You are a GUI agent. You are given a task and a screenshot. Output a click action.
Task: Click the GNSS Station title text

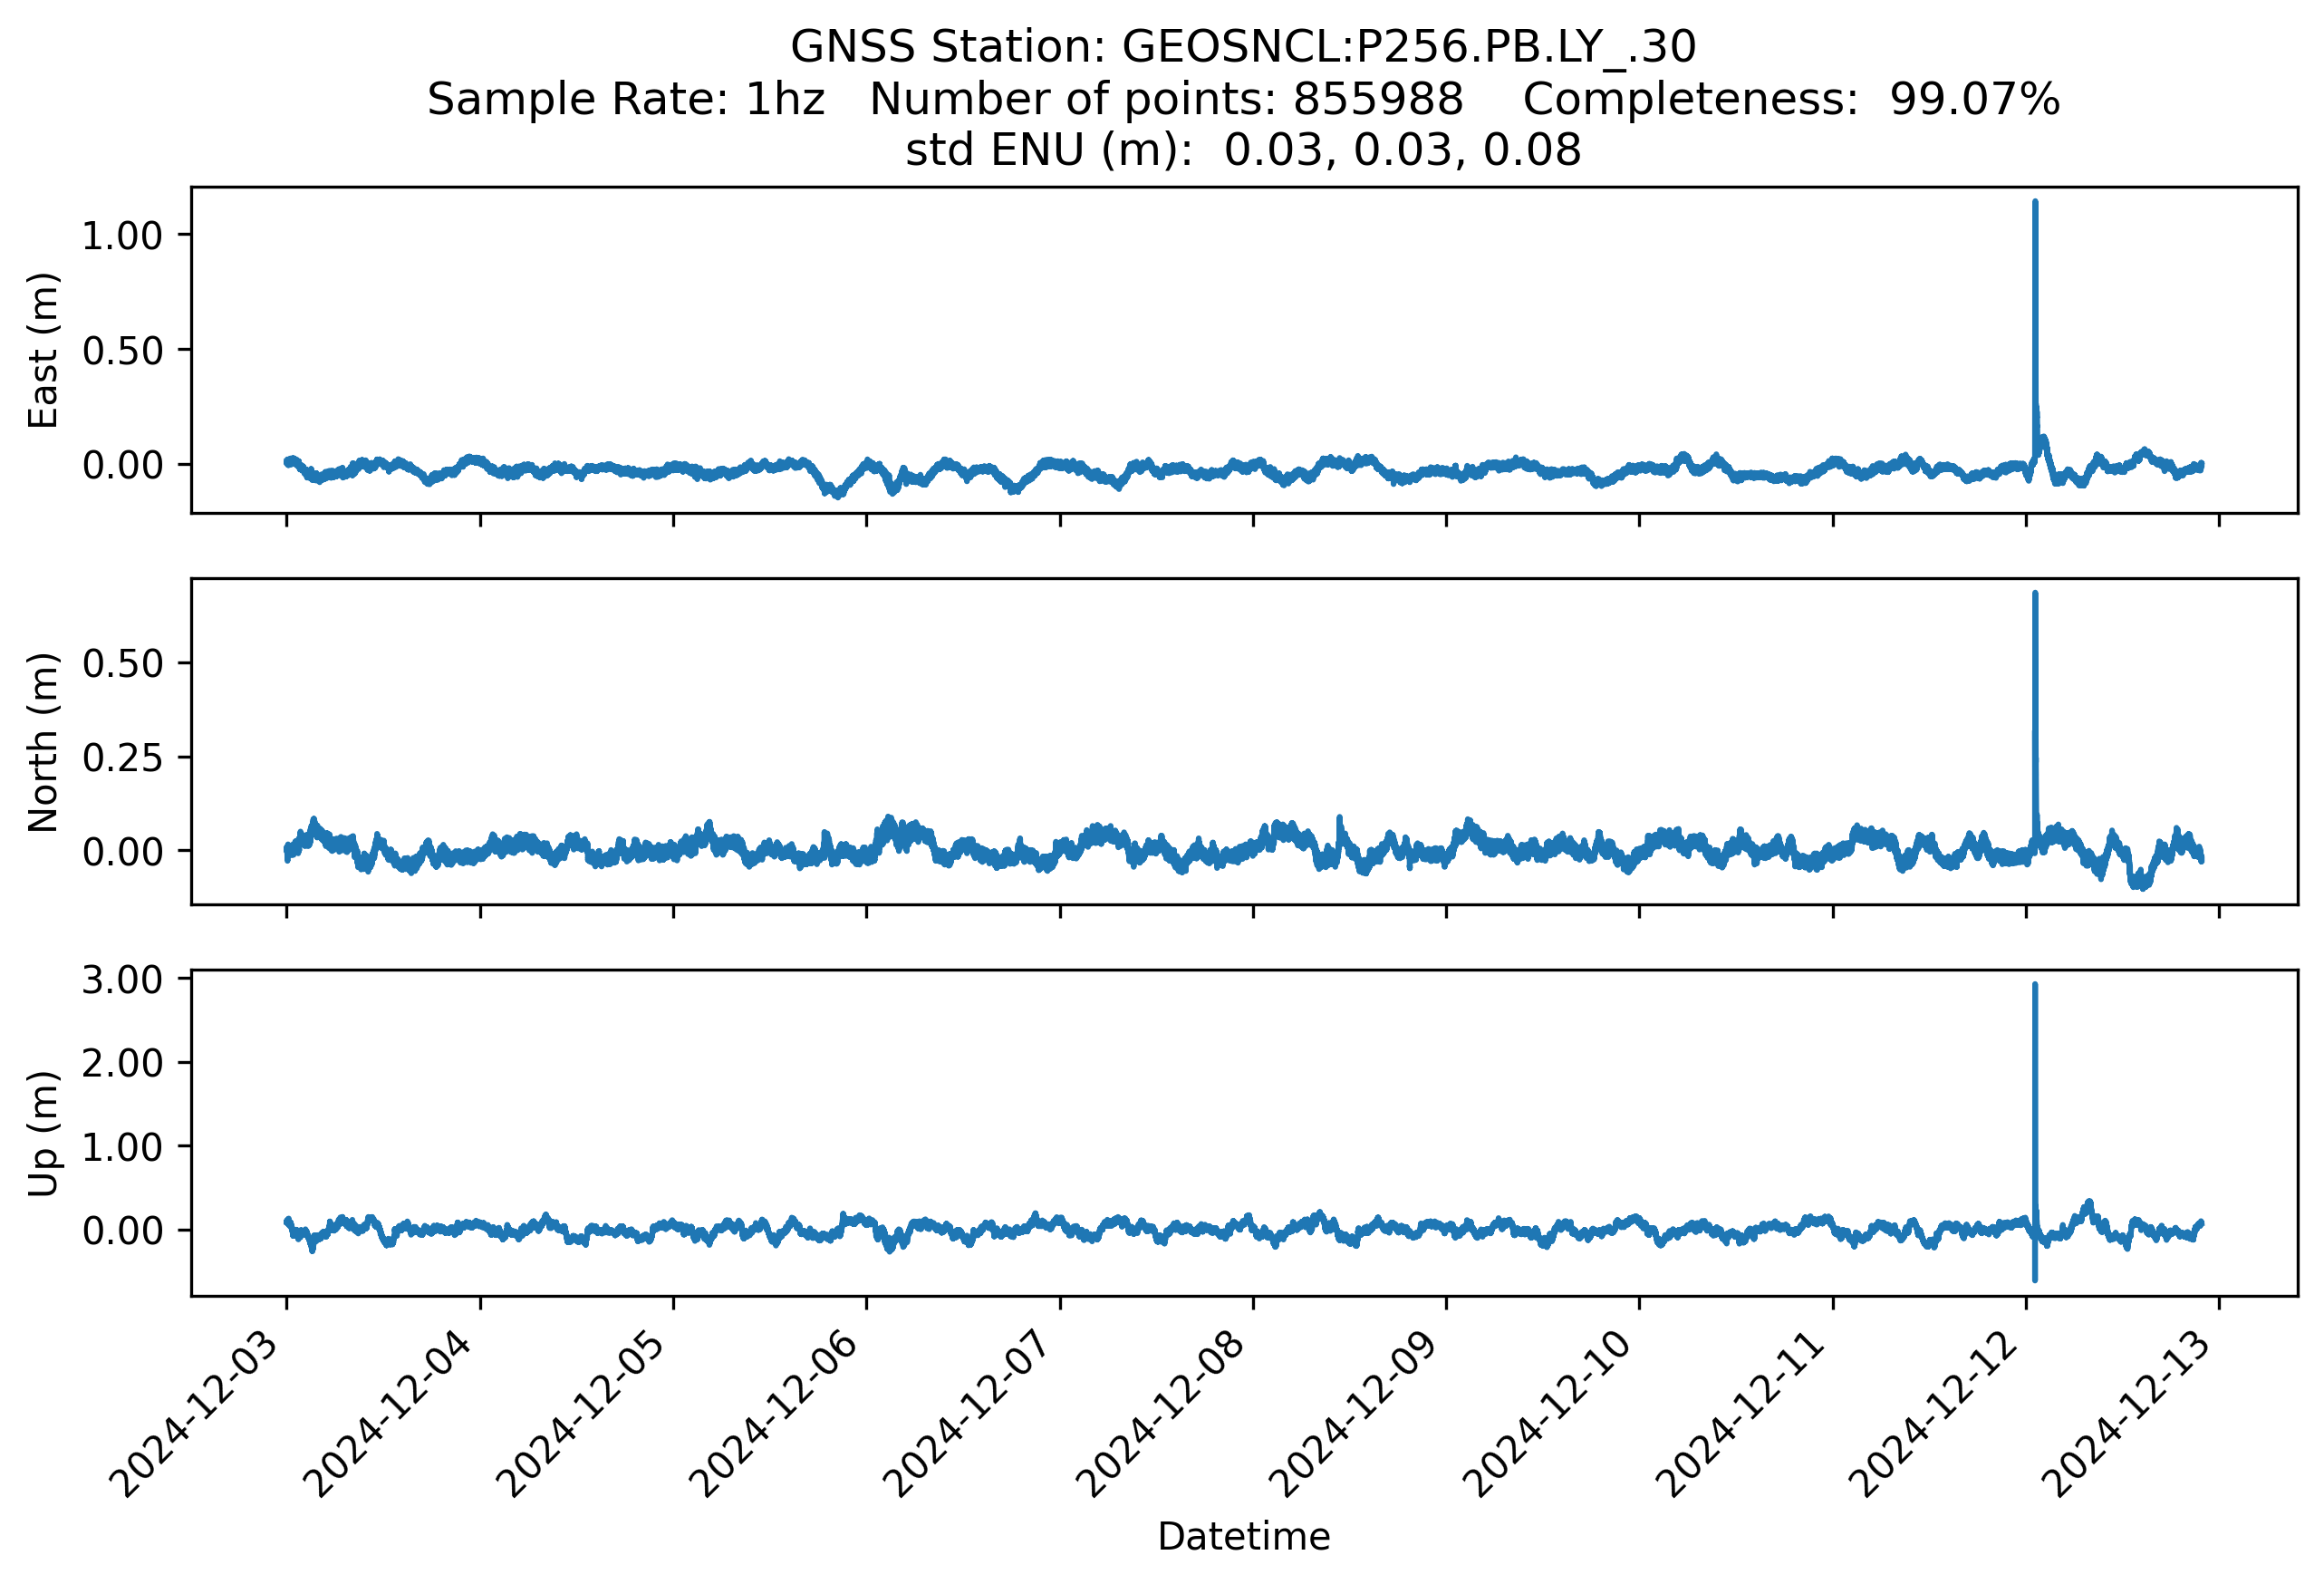(1243, 47)
